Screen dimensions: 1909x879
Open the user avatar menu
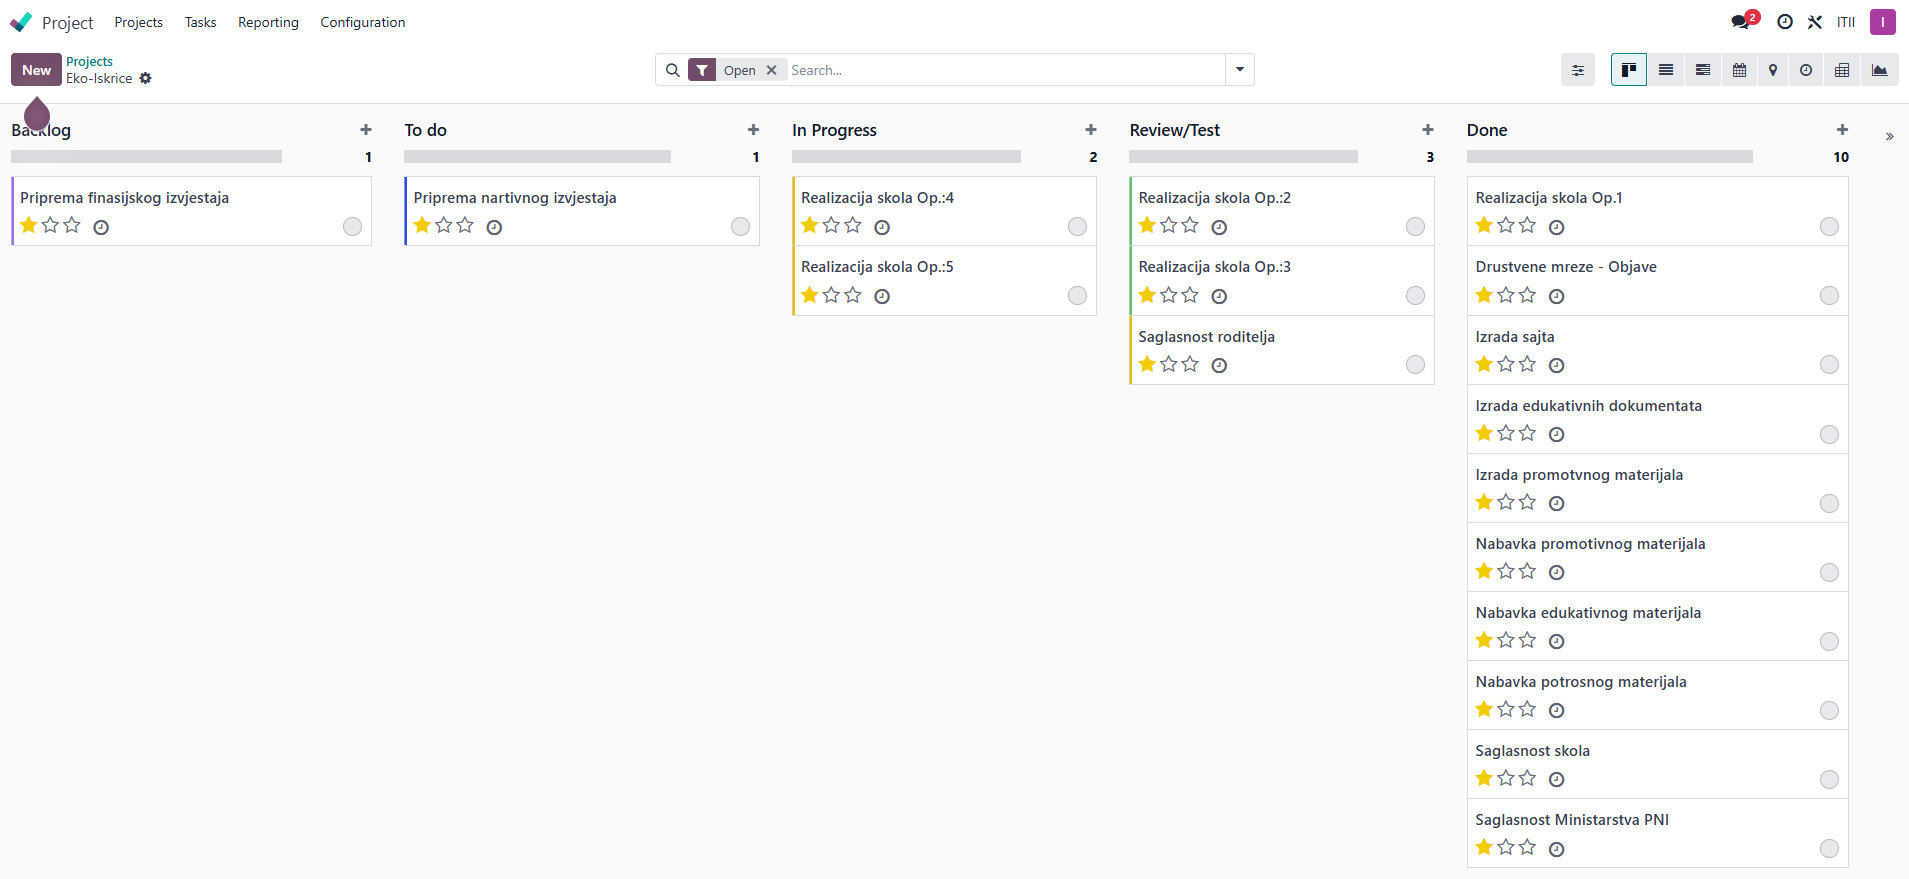click(x=1883, y=22)
